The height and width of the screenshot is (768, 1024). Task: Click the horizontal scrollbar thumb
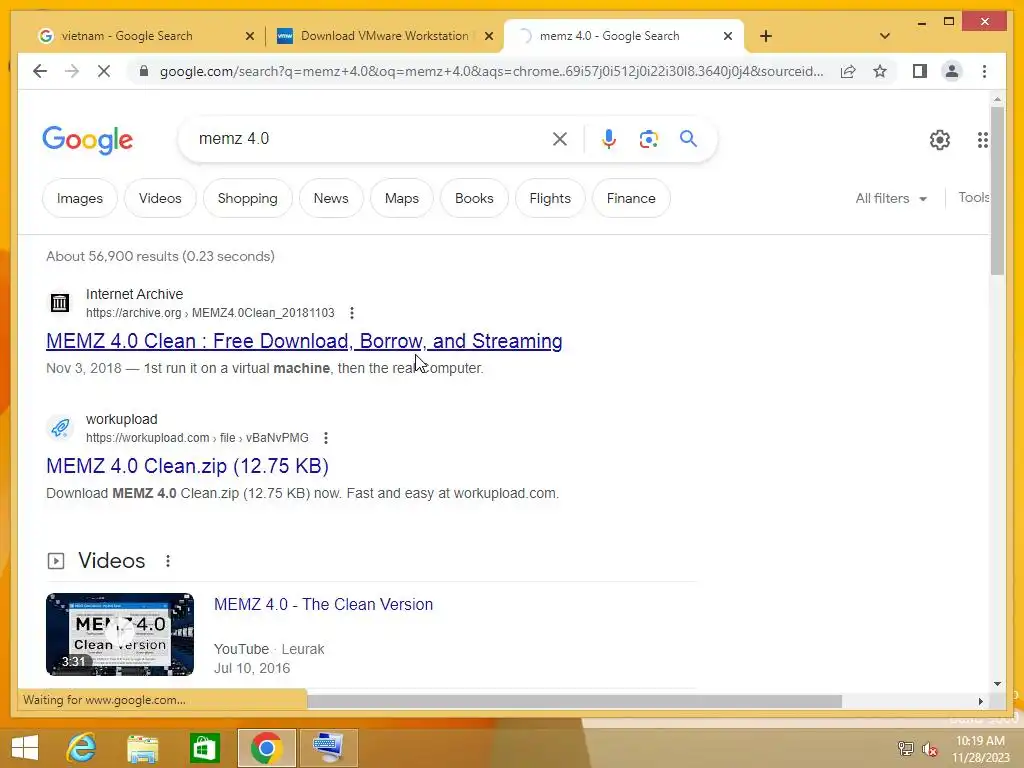575,701
